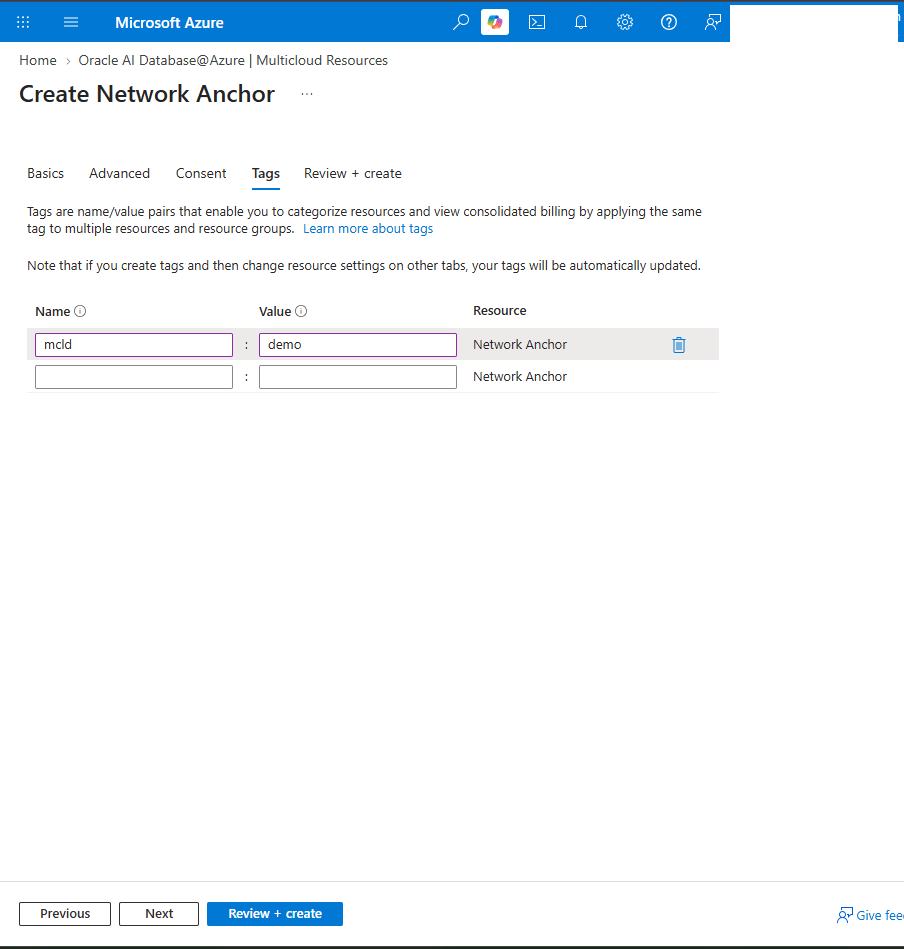Go to Home breadcrumb
The width and height of the screenshot is (904, 949).
tap(38, 61)
